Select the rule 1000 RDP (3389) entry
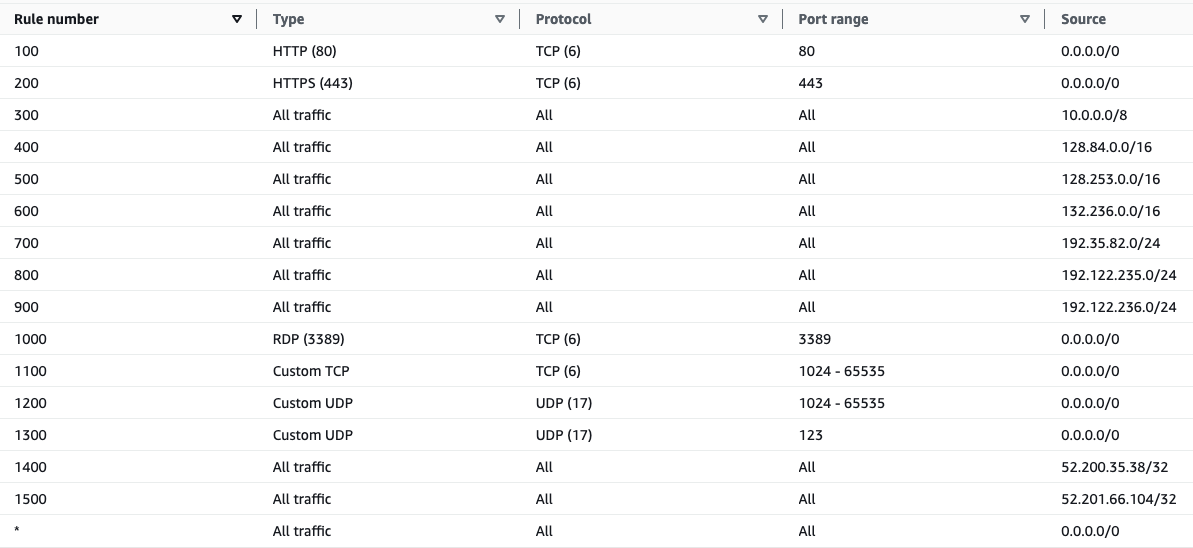The width and height of the screenshot is (1193, 548). (596, 339)
